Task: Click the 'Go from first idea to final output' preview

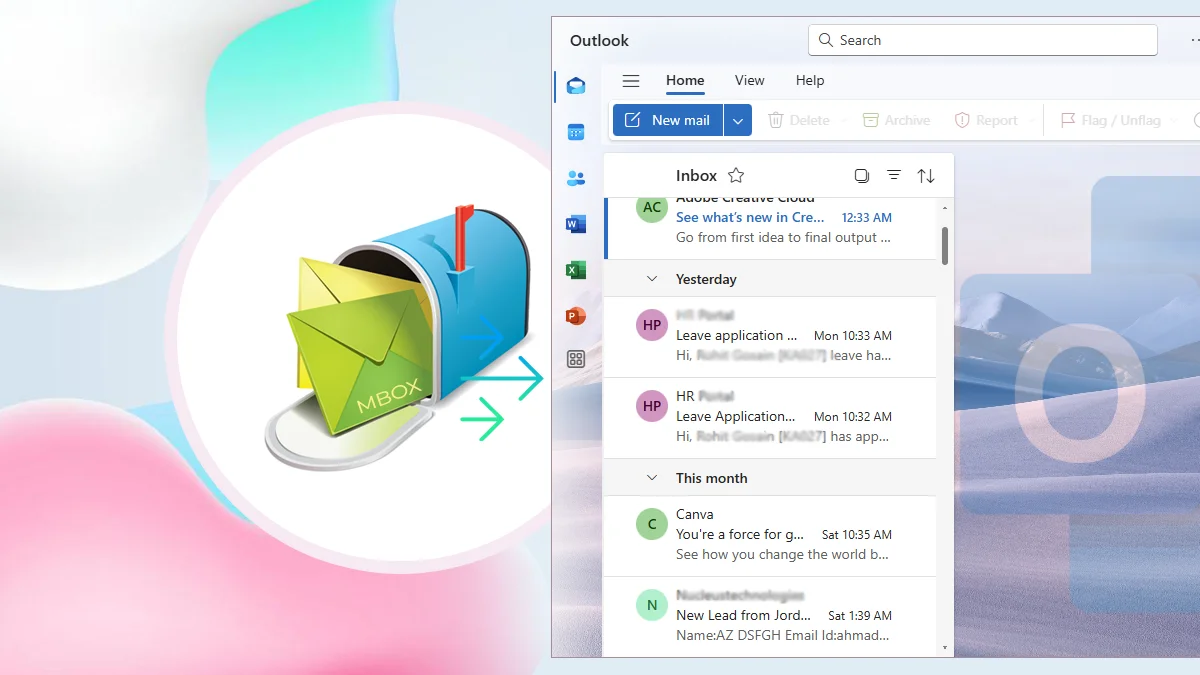Action: [x=783, y=238]
